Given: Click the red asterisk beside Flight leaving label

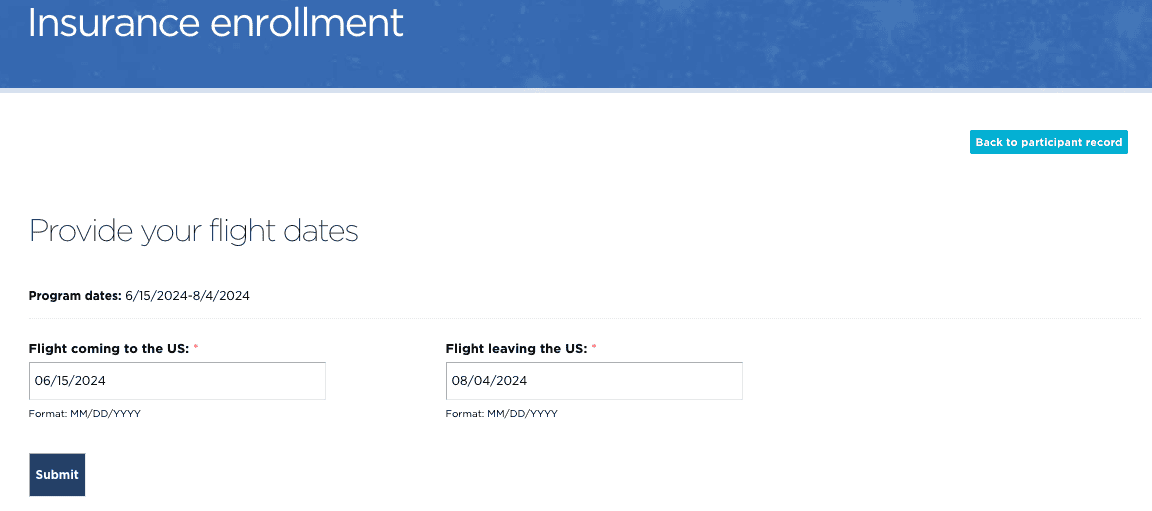Looking at the screenshot, I should tap(594, 348).
